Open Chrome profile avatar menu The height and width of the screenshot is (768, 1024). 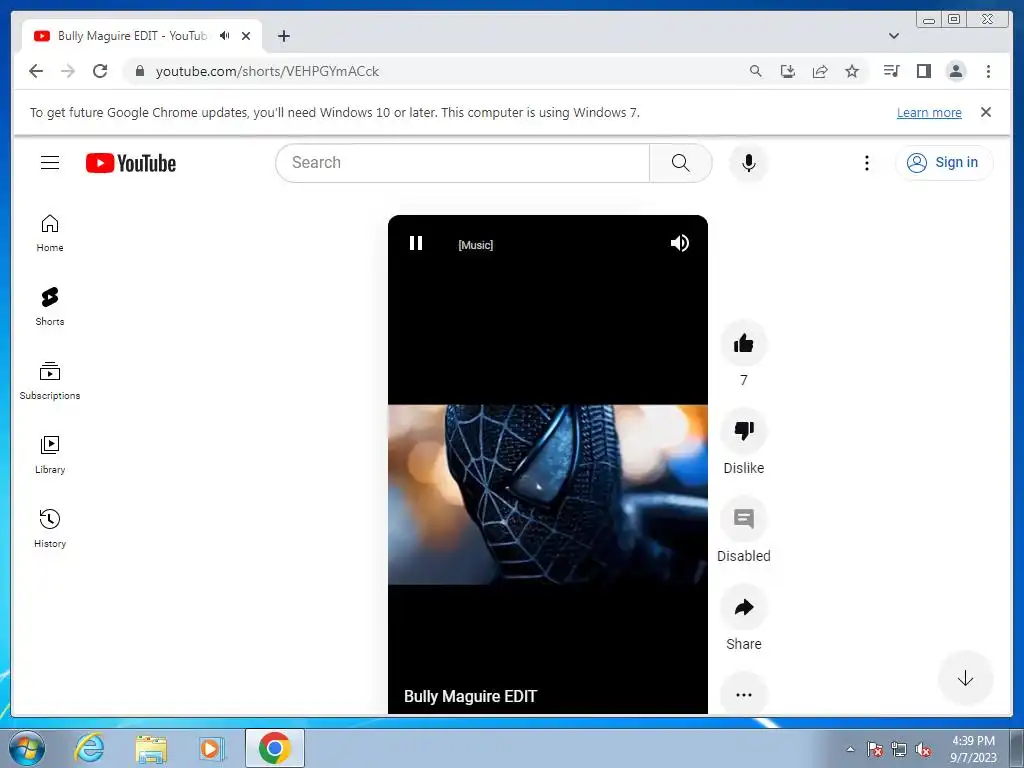point(955,71)
